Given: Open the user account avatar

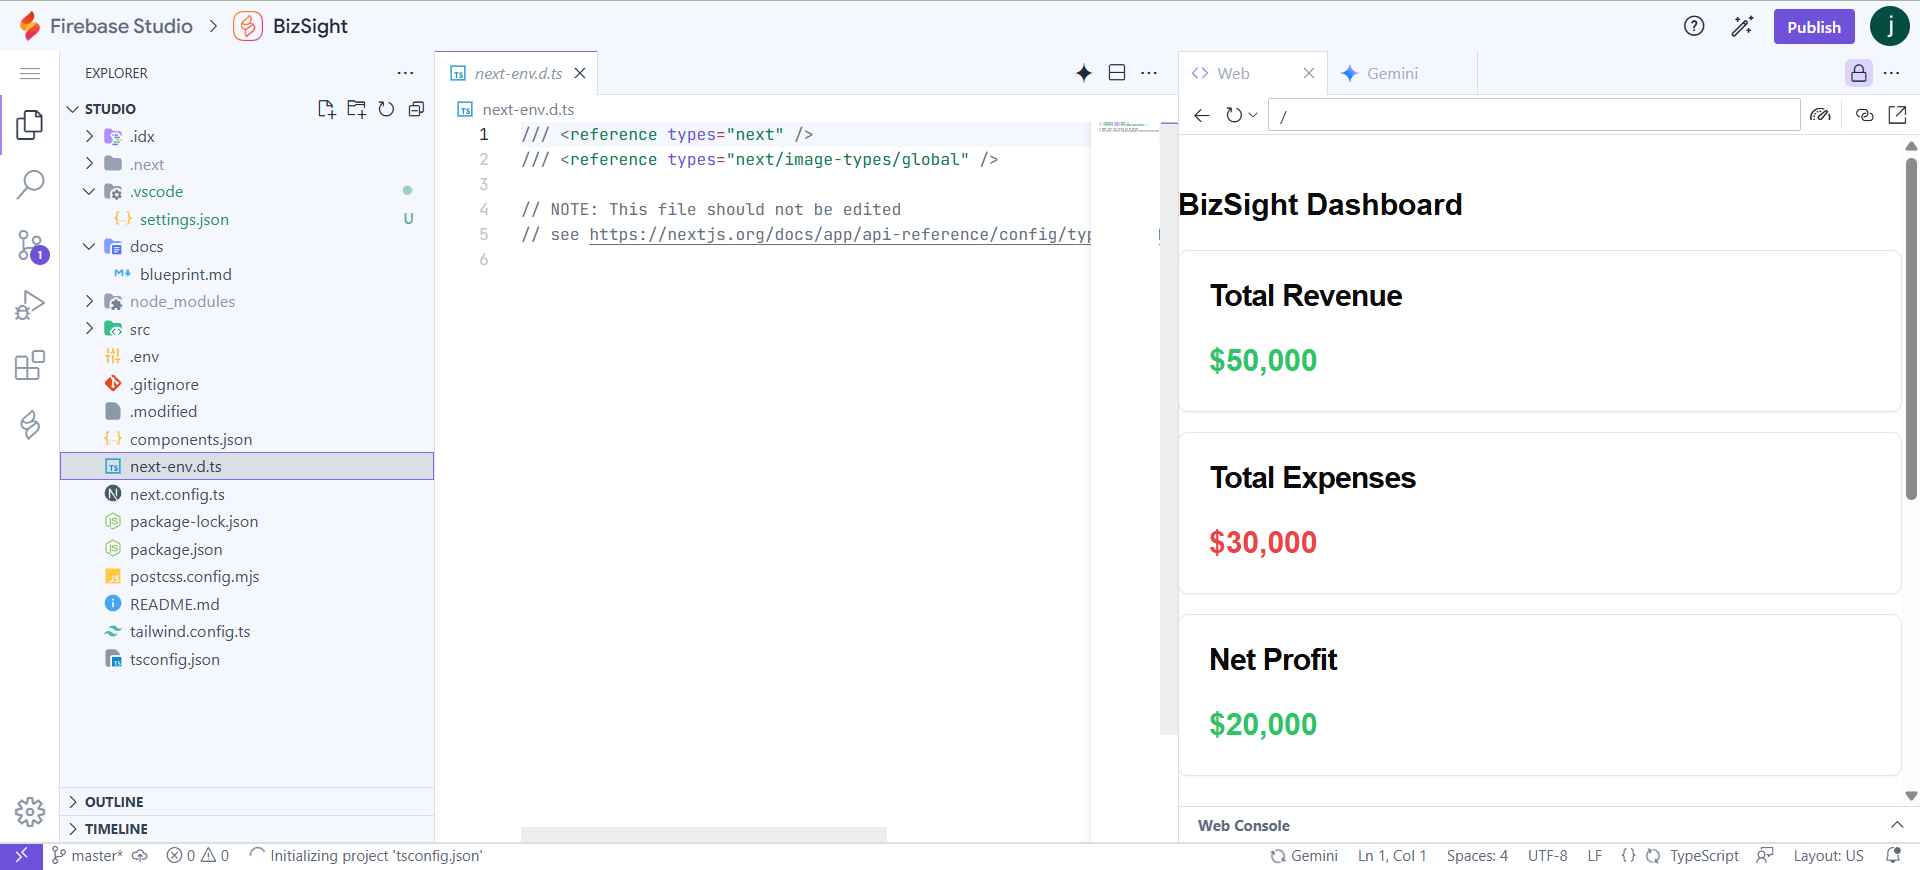Looking at the screenshot, I should point(1890,26).
